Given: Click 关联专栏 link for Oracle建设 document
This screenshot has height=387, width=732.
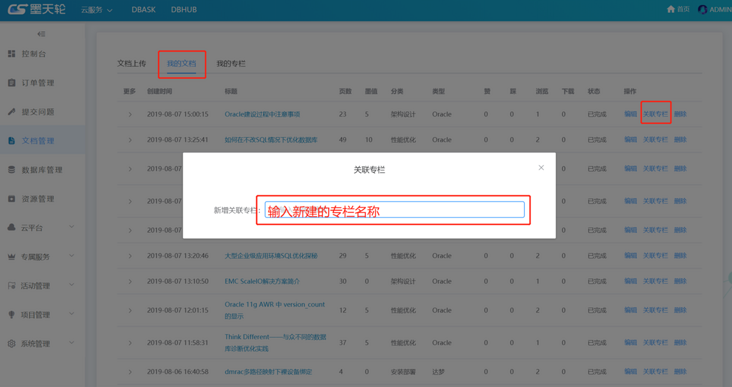Looking at the screenshot, I should (x=655, y=114).
